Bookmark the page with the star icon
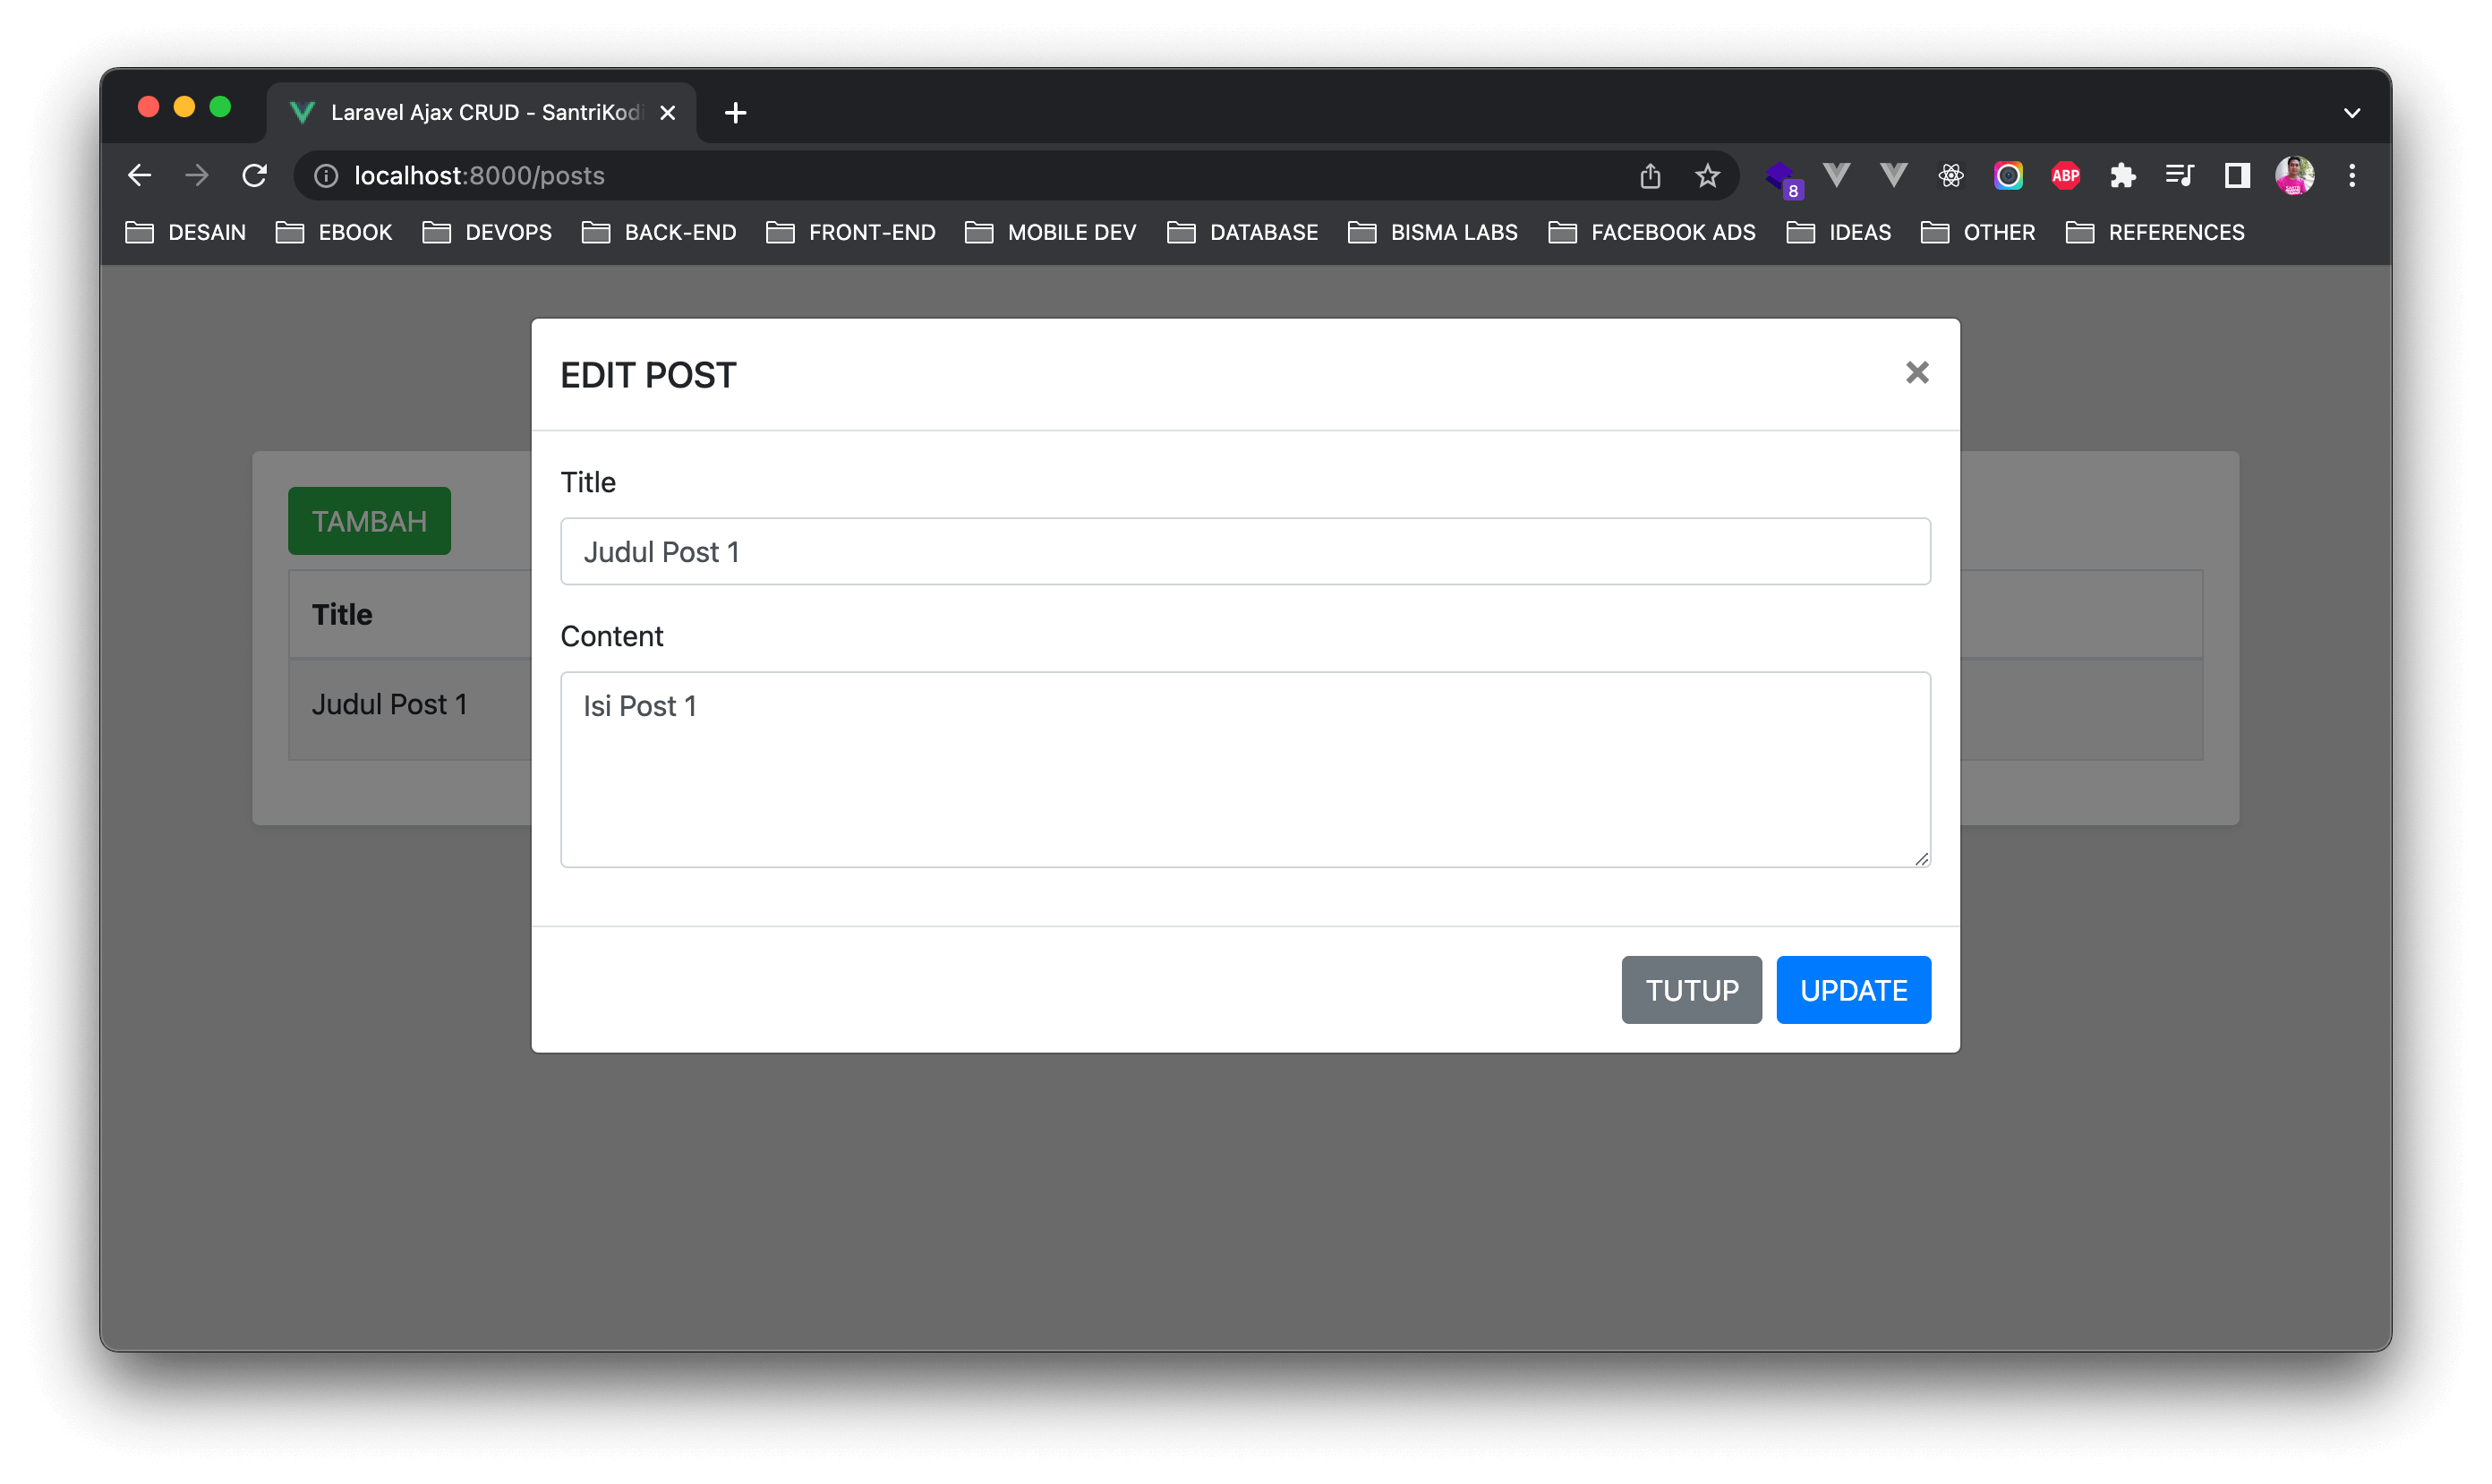Image resolution: width=2492 pixels, height=1484 pixels. click(x=1707, y=176)
